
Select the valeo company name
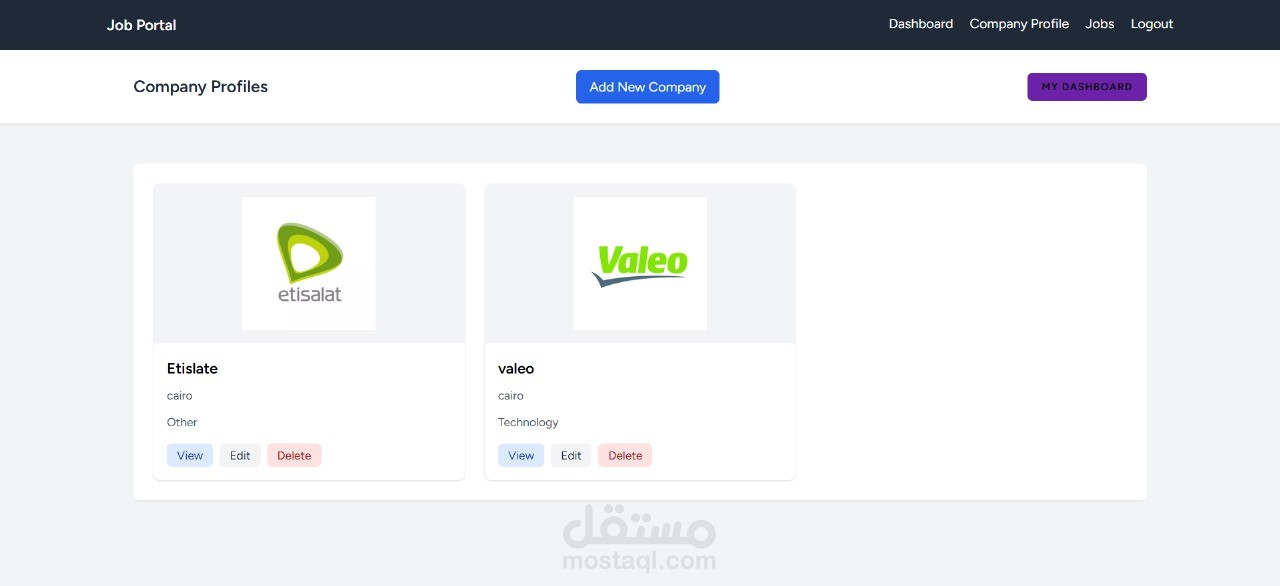click(516, 368)
